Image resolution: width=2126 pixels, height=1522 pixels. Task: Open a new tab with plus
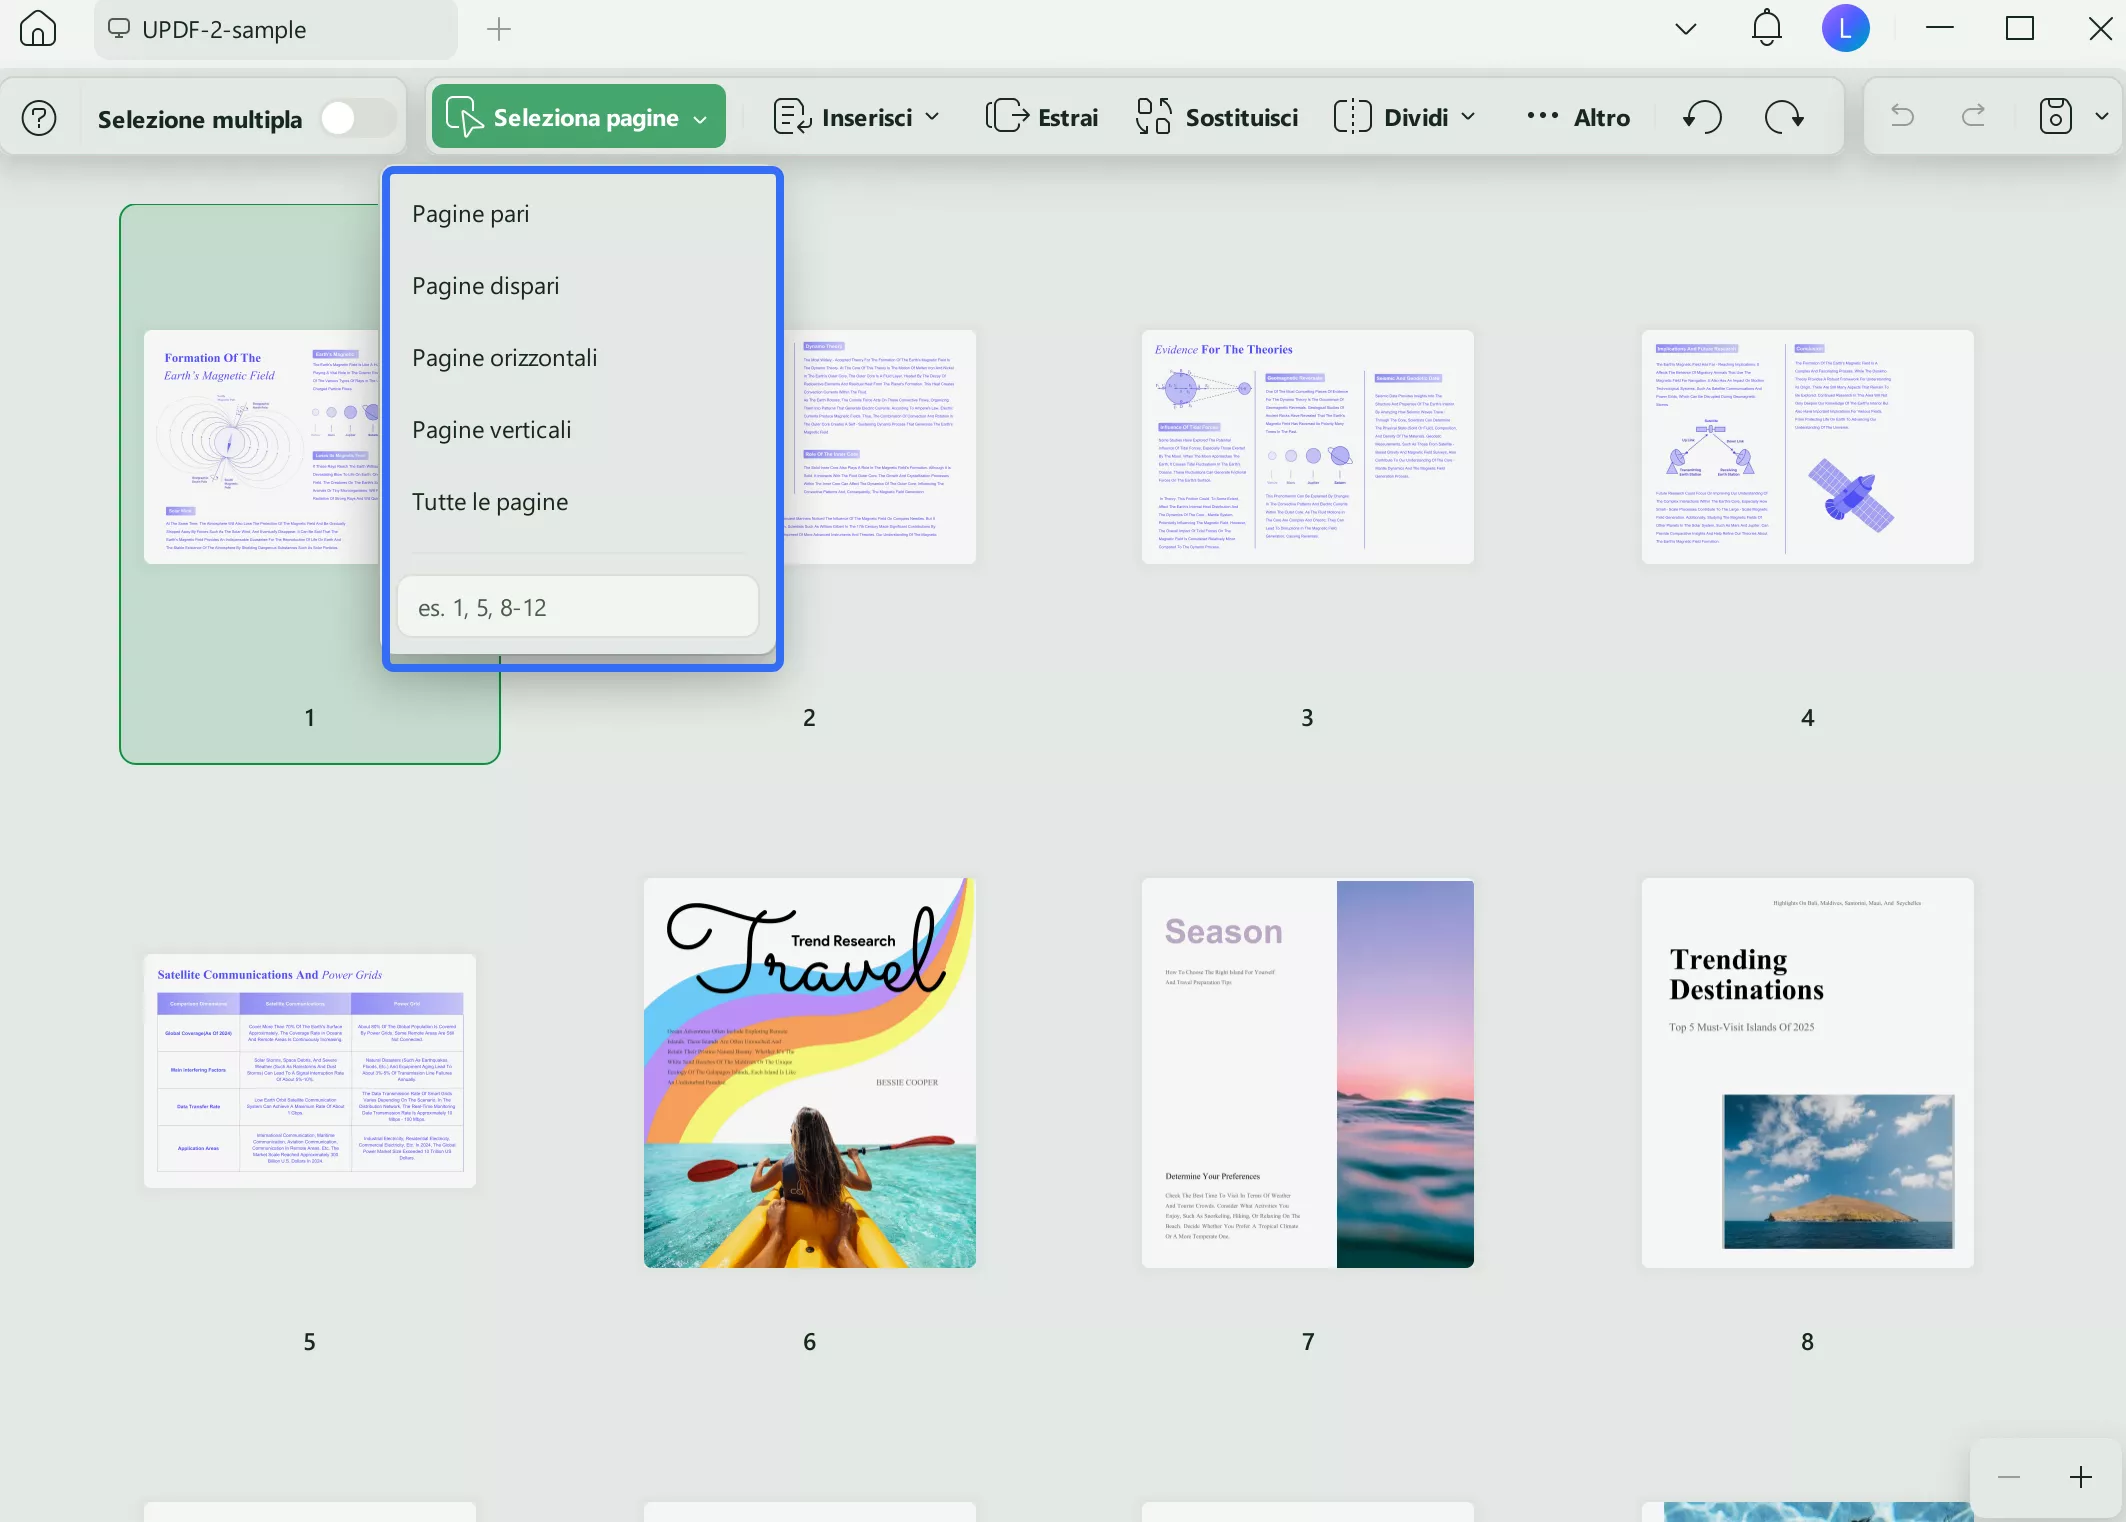tap(498, 29)
